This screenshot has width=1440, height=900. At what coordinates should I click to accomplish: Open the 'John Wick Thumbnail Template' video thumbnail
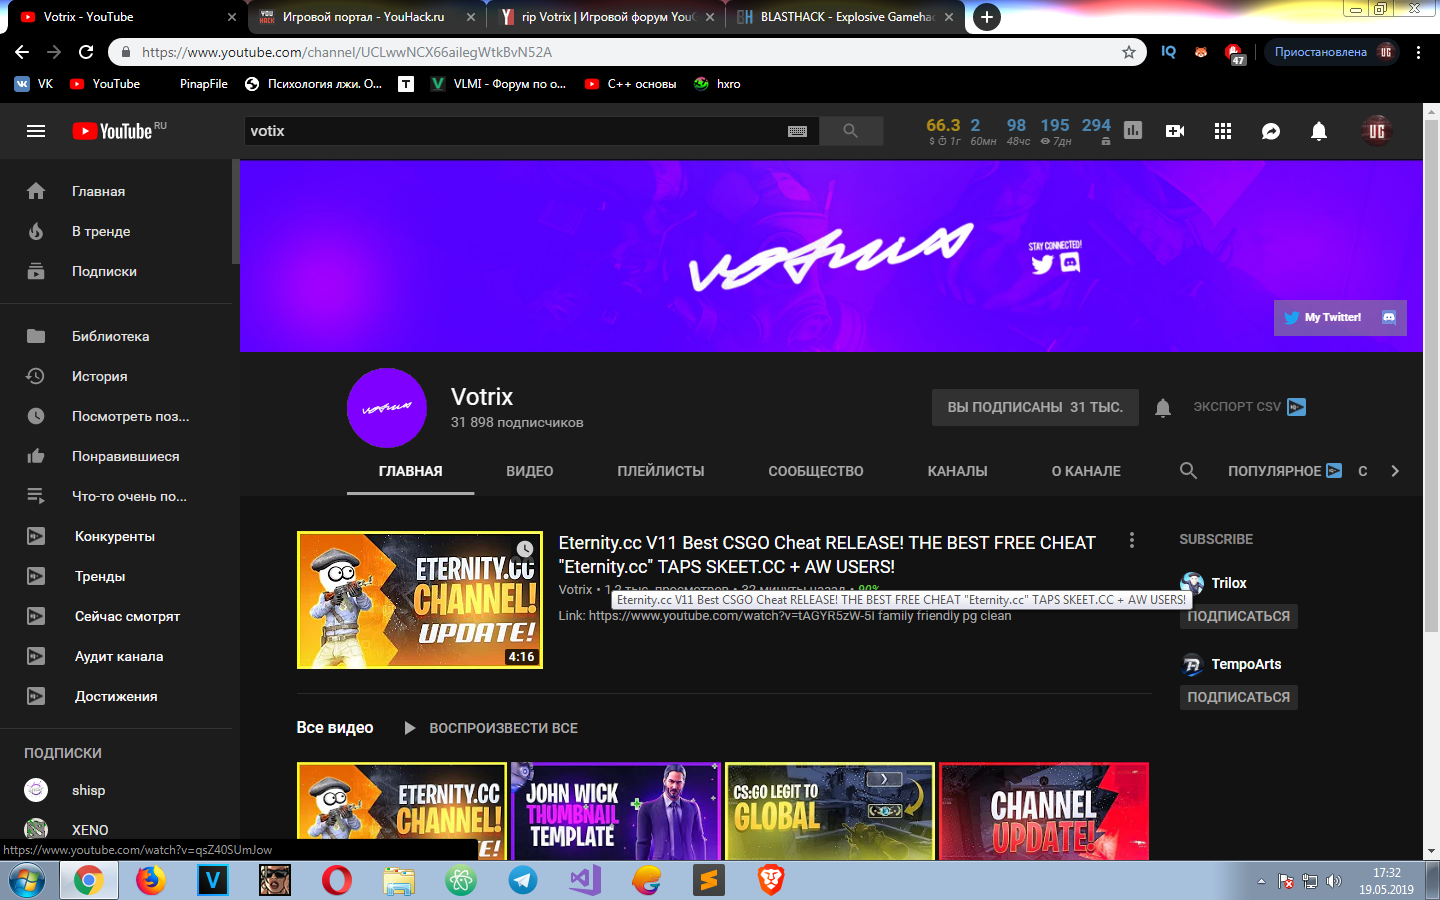point(616,811)
